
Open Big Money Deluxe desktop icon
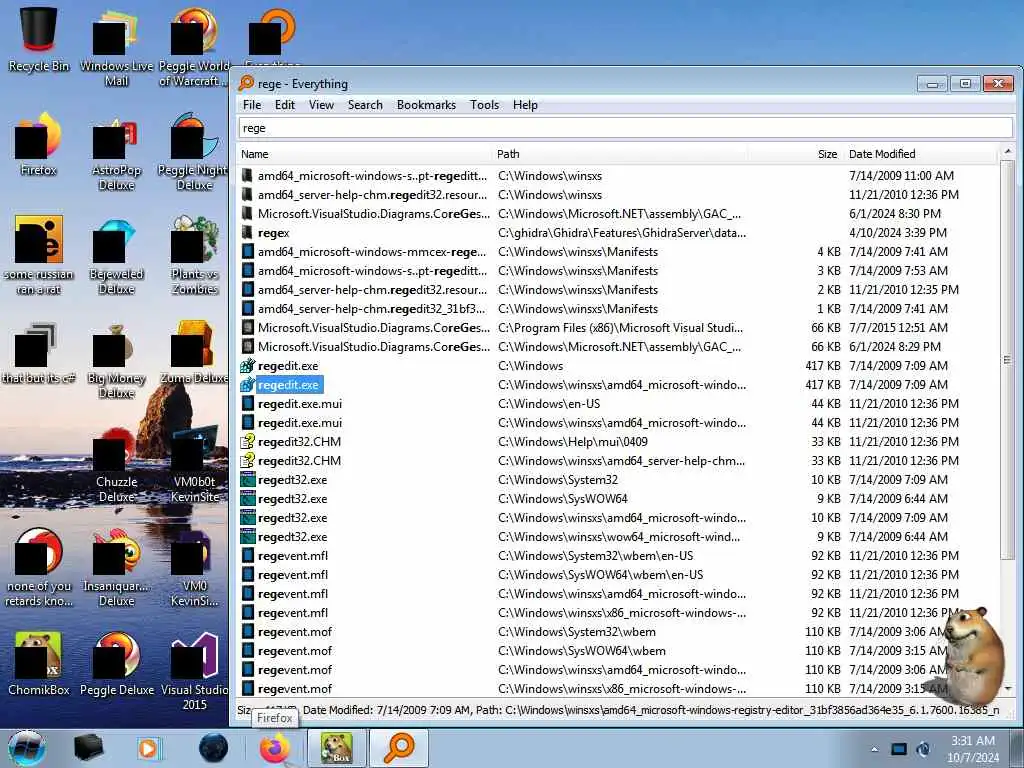point(116,360)
